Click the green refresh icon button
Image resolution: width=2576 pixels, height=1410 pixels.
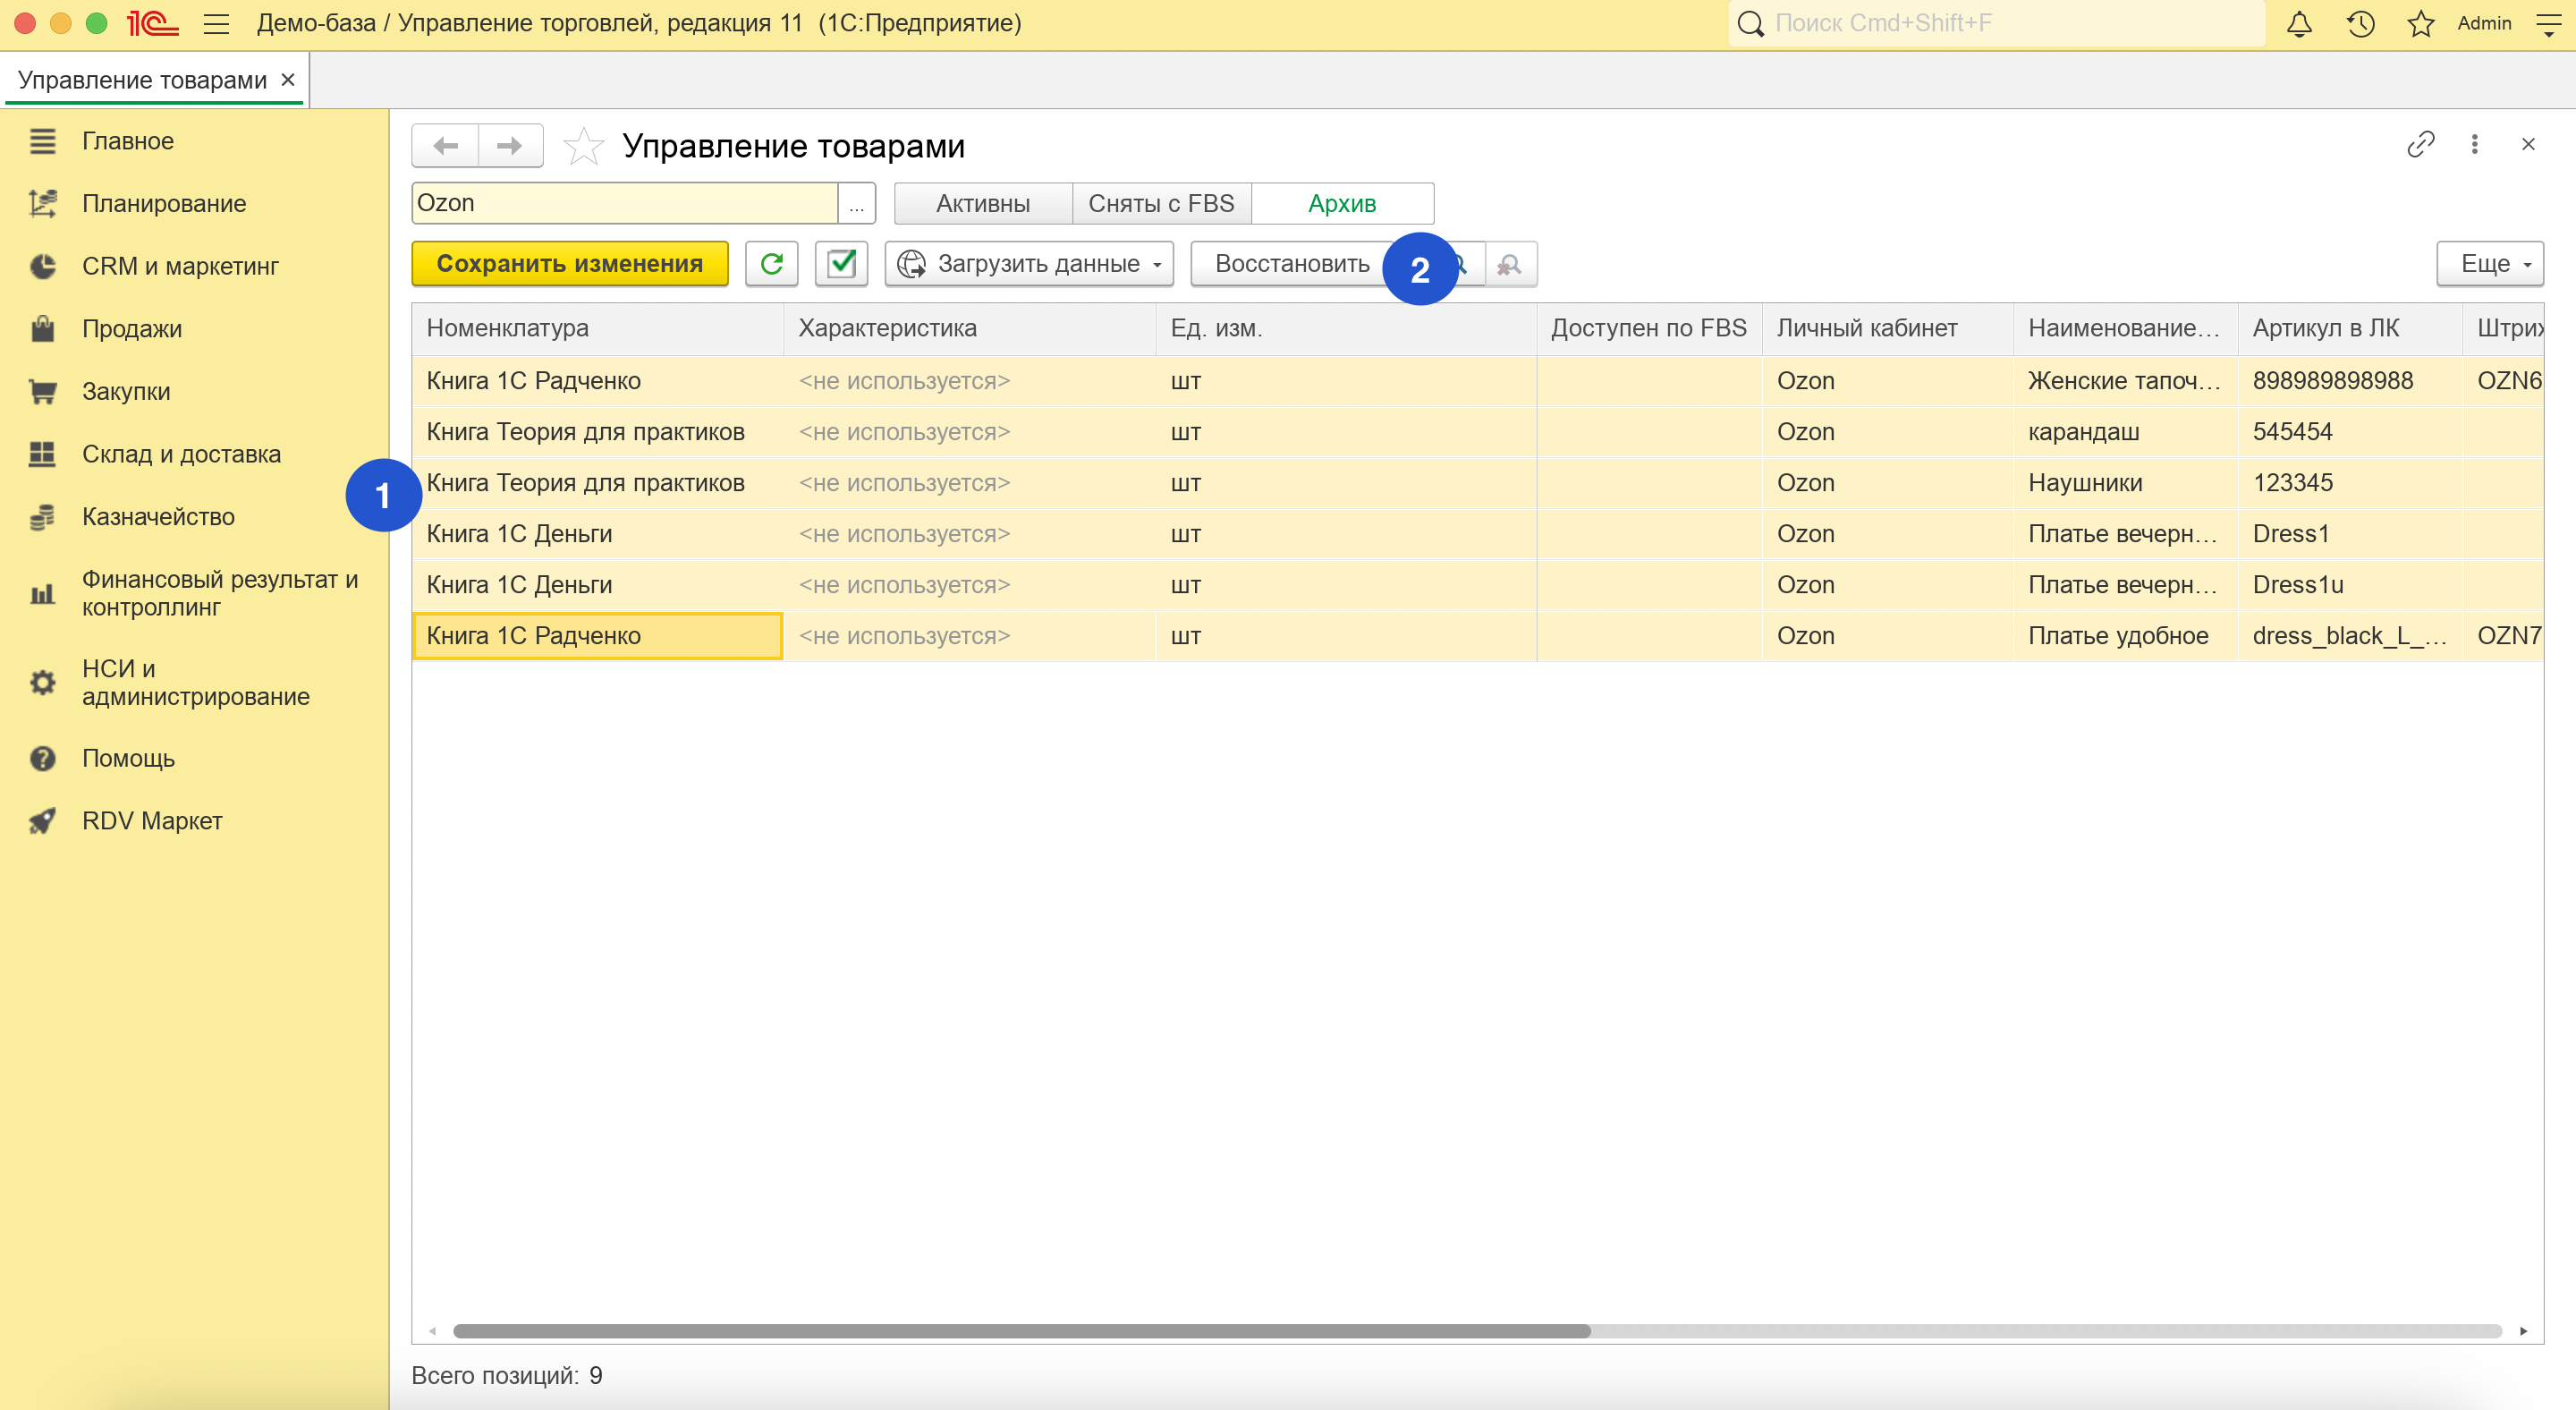click(771, 264)
